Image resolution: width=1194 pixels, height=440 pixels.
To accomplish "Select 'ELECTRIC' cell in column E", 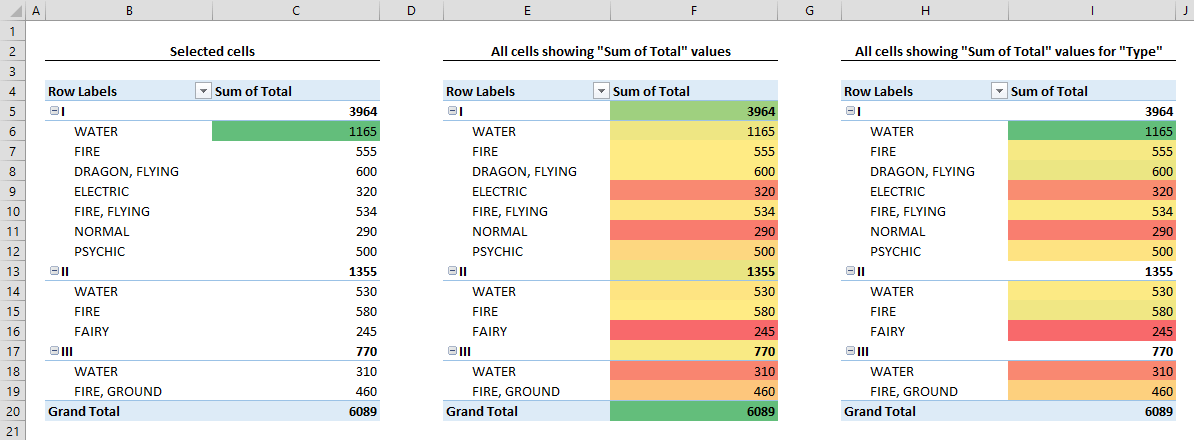I will pos(527,191).
